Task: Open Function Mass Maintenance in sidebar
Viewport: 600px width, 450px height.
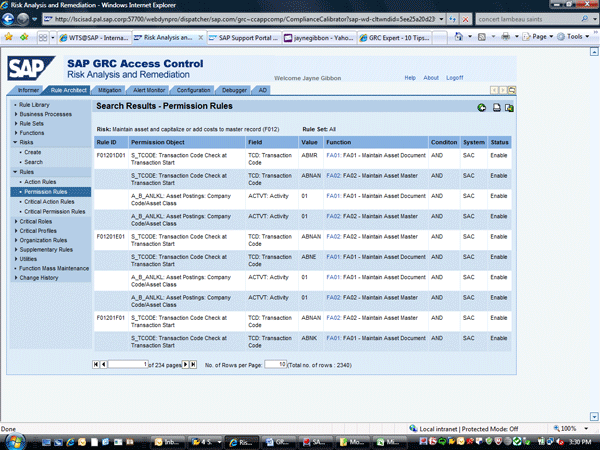Action: coord(54,268)
